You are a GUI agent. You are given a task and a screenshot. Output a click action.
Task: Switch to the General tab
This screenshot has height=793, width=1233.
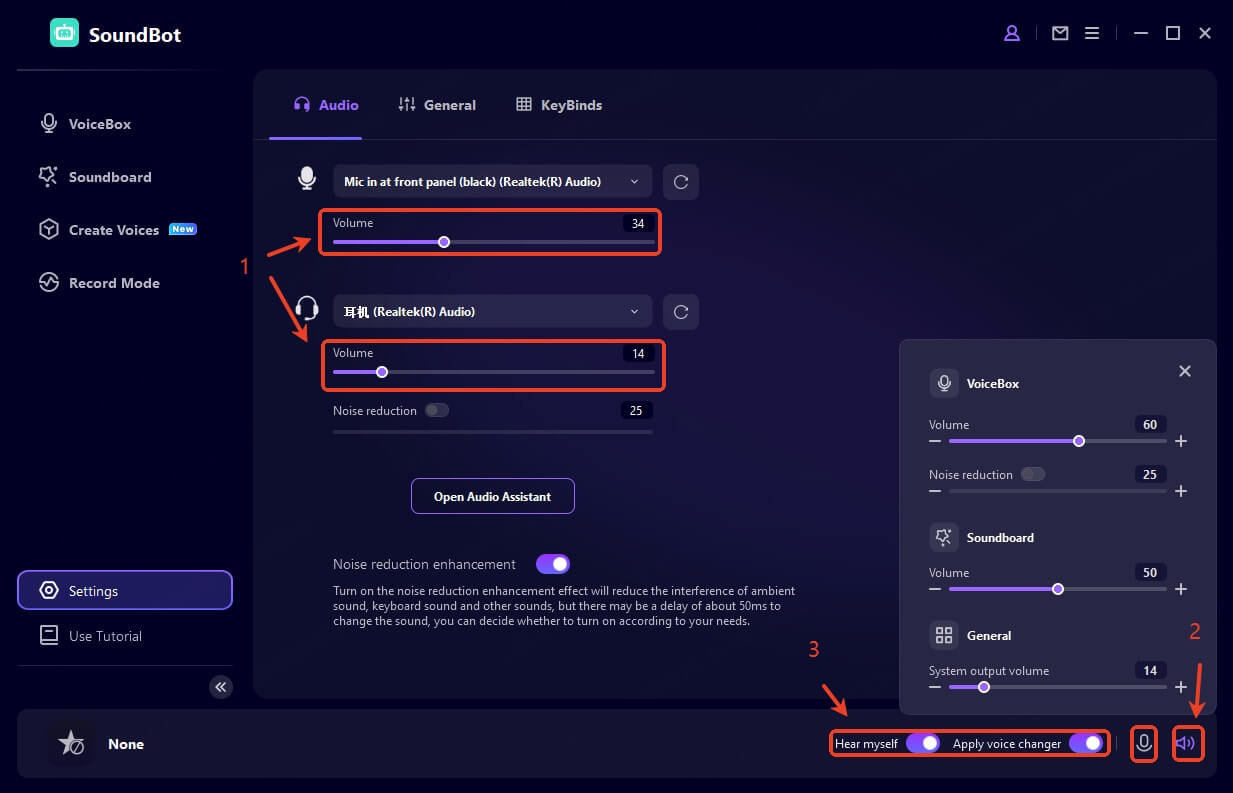pos(437,105)
